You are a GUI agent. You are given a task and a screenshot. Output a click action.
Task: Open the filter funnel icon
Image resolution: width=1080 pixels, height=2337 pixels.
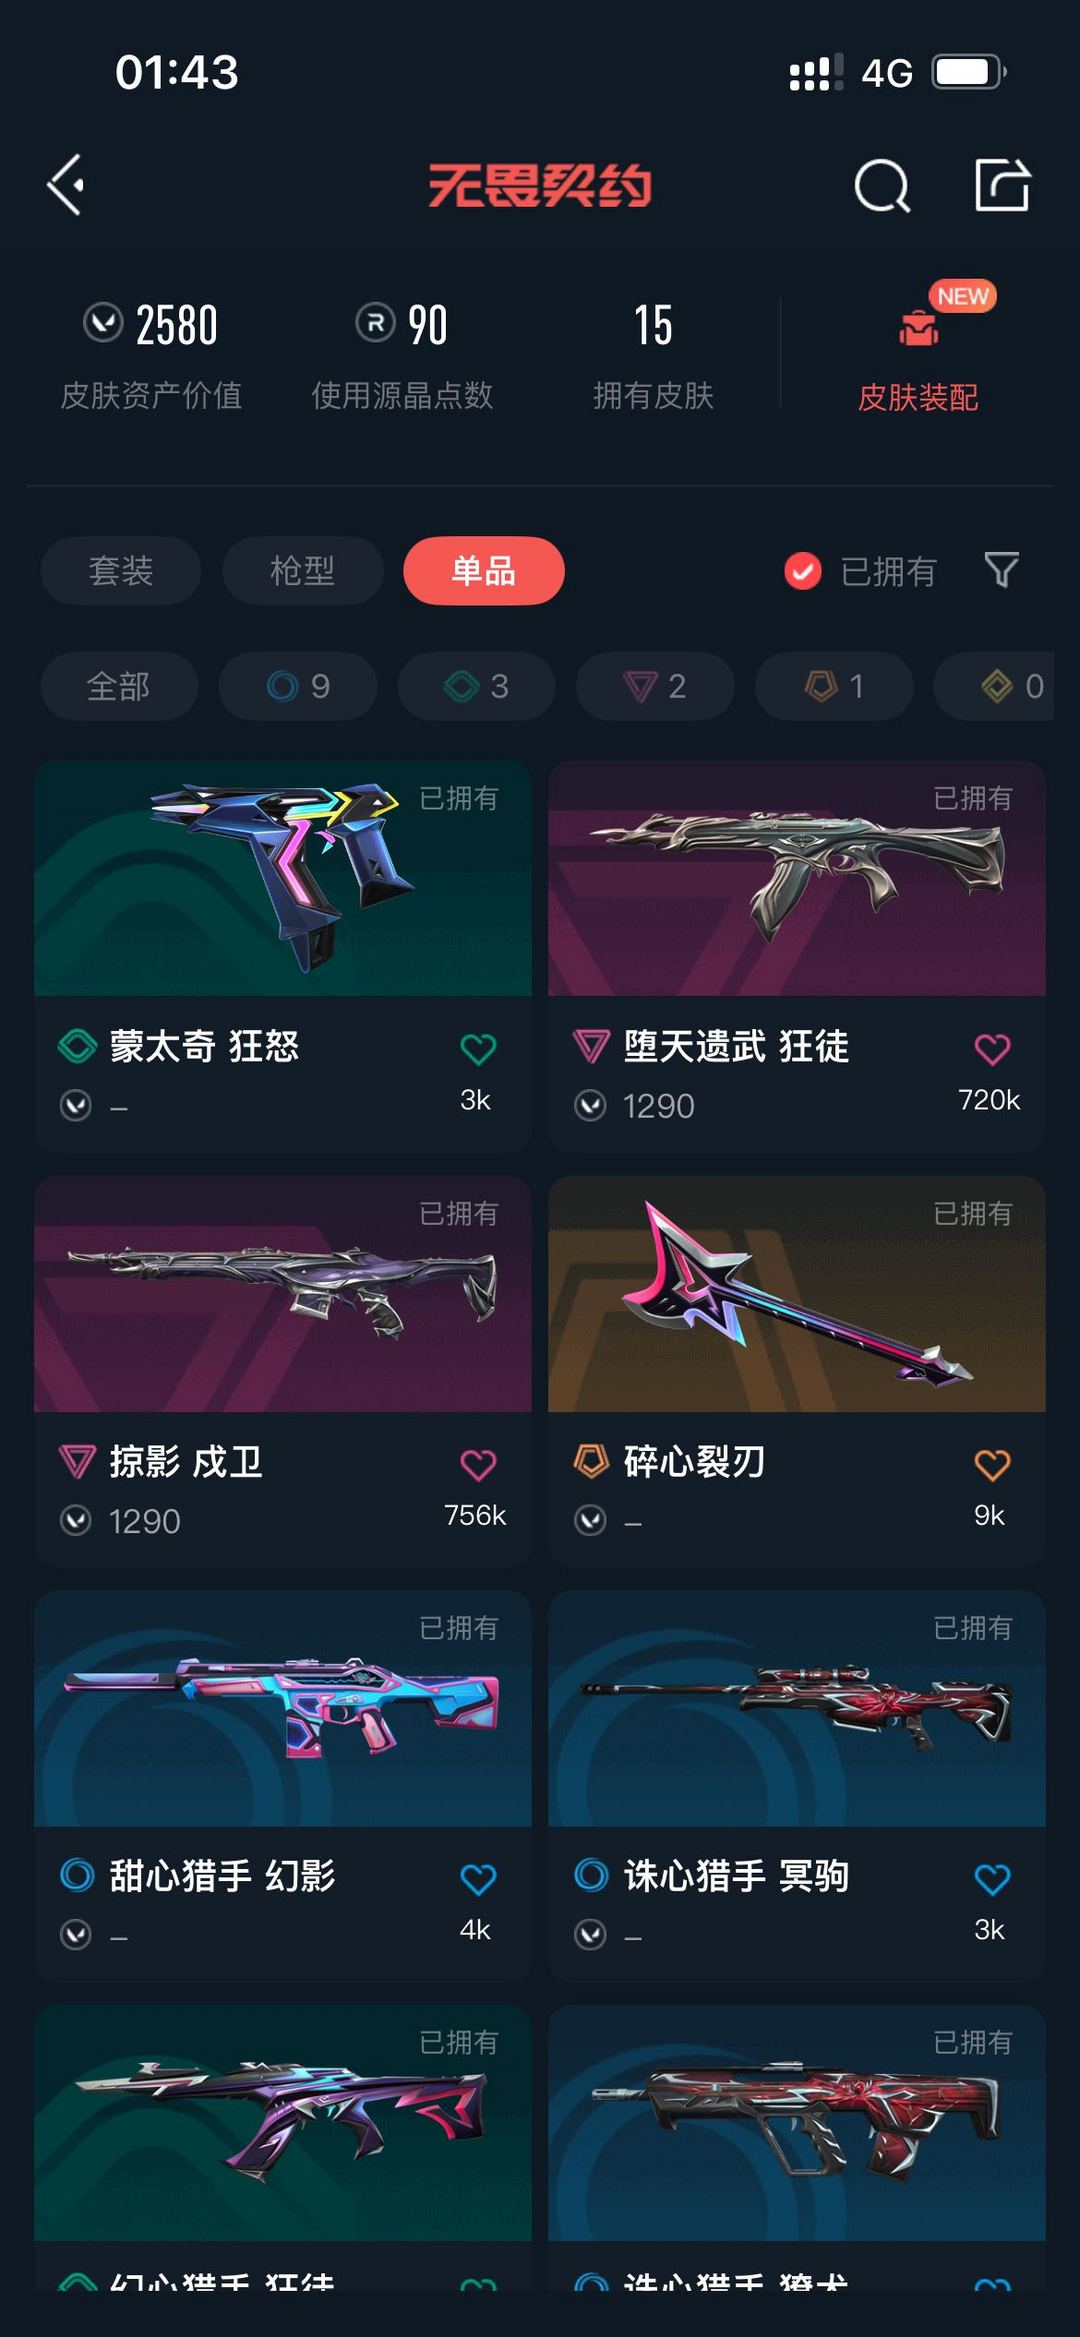[x=1002, y=570]
